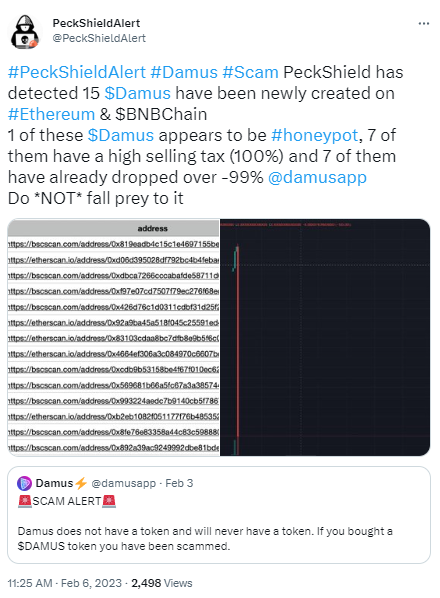Open the dark price chart image
Screen dimensions: 440x598
[325, 337]
